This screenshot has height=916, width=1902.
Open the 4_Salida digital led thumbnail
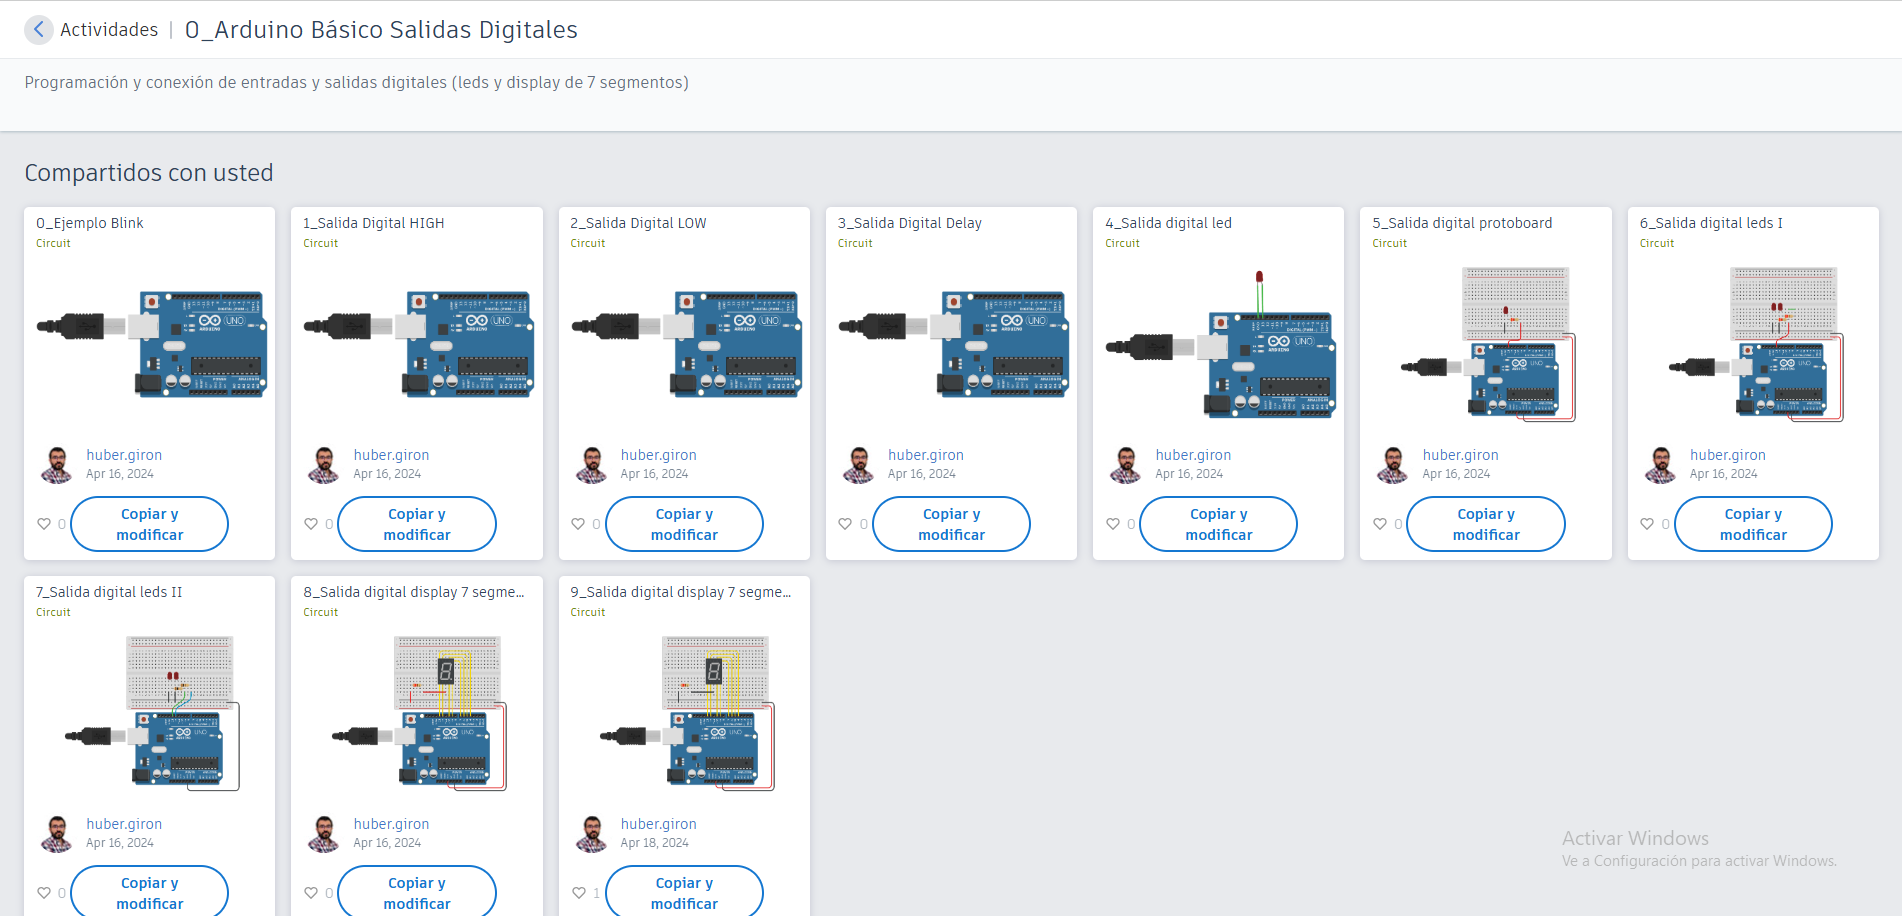[x=1219, y=344]
